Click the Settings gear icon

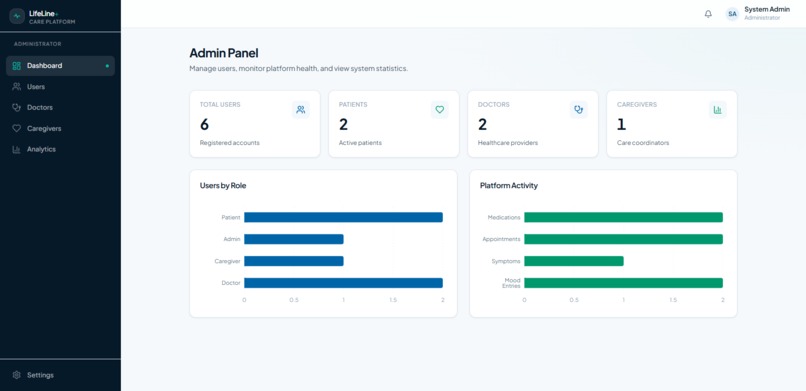[x=16, y=375]
